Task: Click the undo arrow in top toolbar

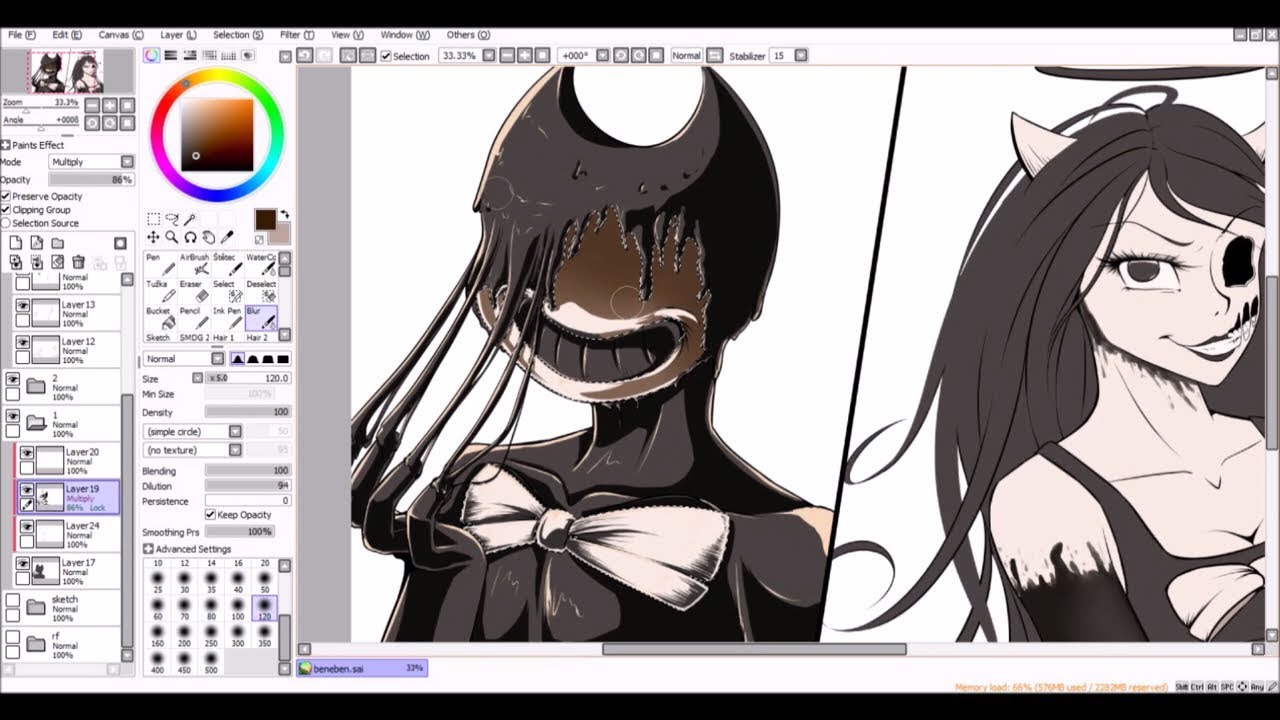Action: tap(305, 56)
